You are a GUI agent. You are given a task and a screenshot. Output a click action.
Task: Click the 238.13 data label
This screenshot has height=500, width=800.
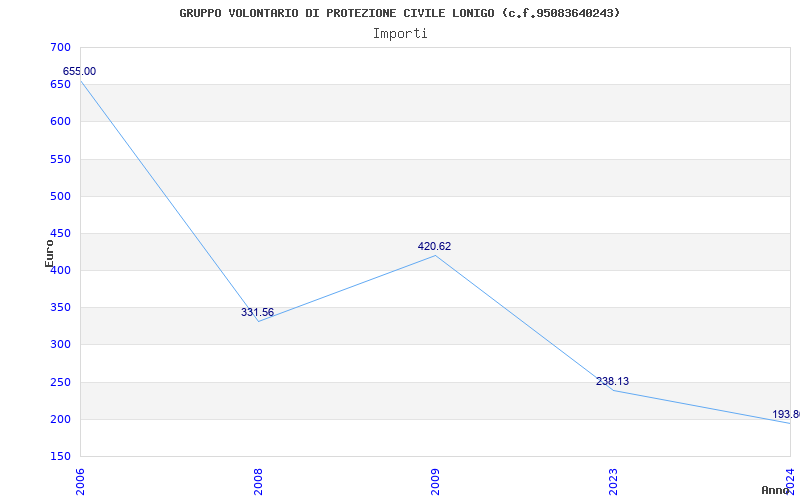[612, 381]
